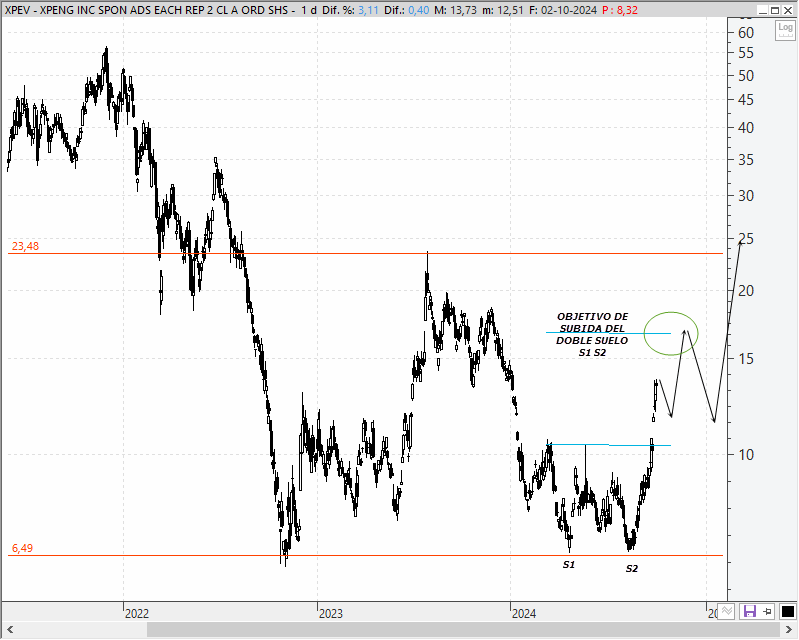Click the 2023 label on time axis
The height and width of the screenshot is (640, 799).
[x=331, y=614]
